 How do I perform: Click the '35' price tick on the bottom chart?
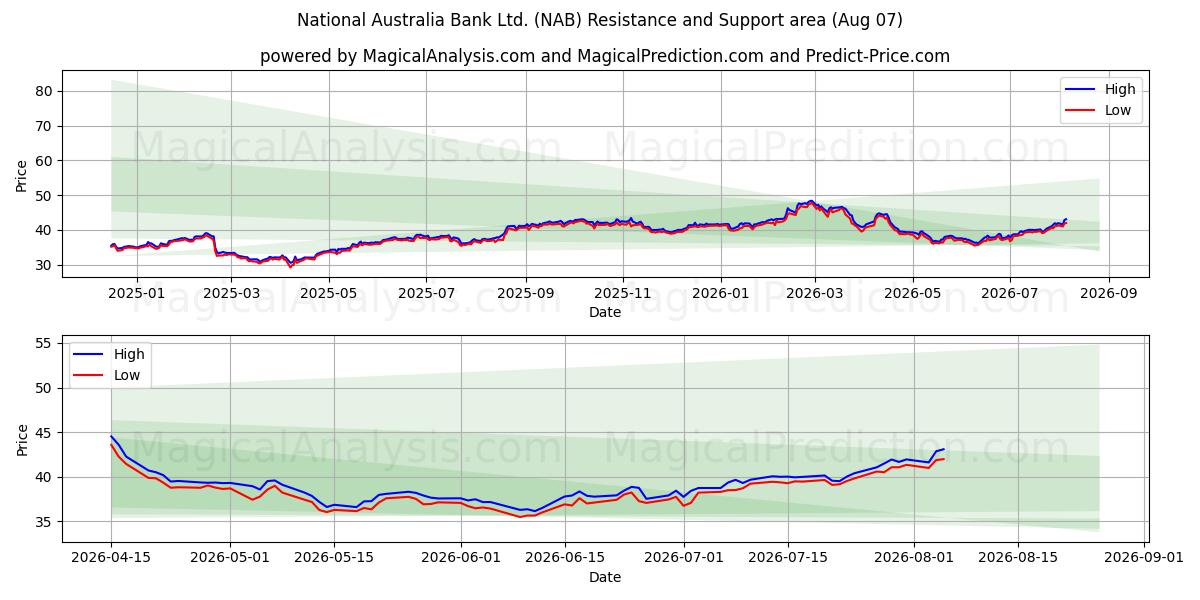point(46,522)
